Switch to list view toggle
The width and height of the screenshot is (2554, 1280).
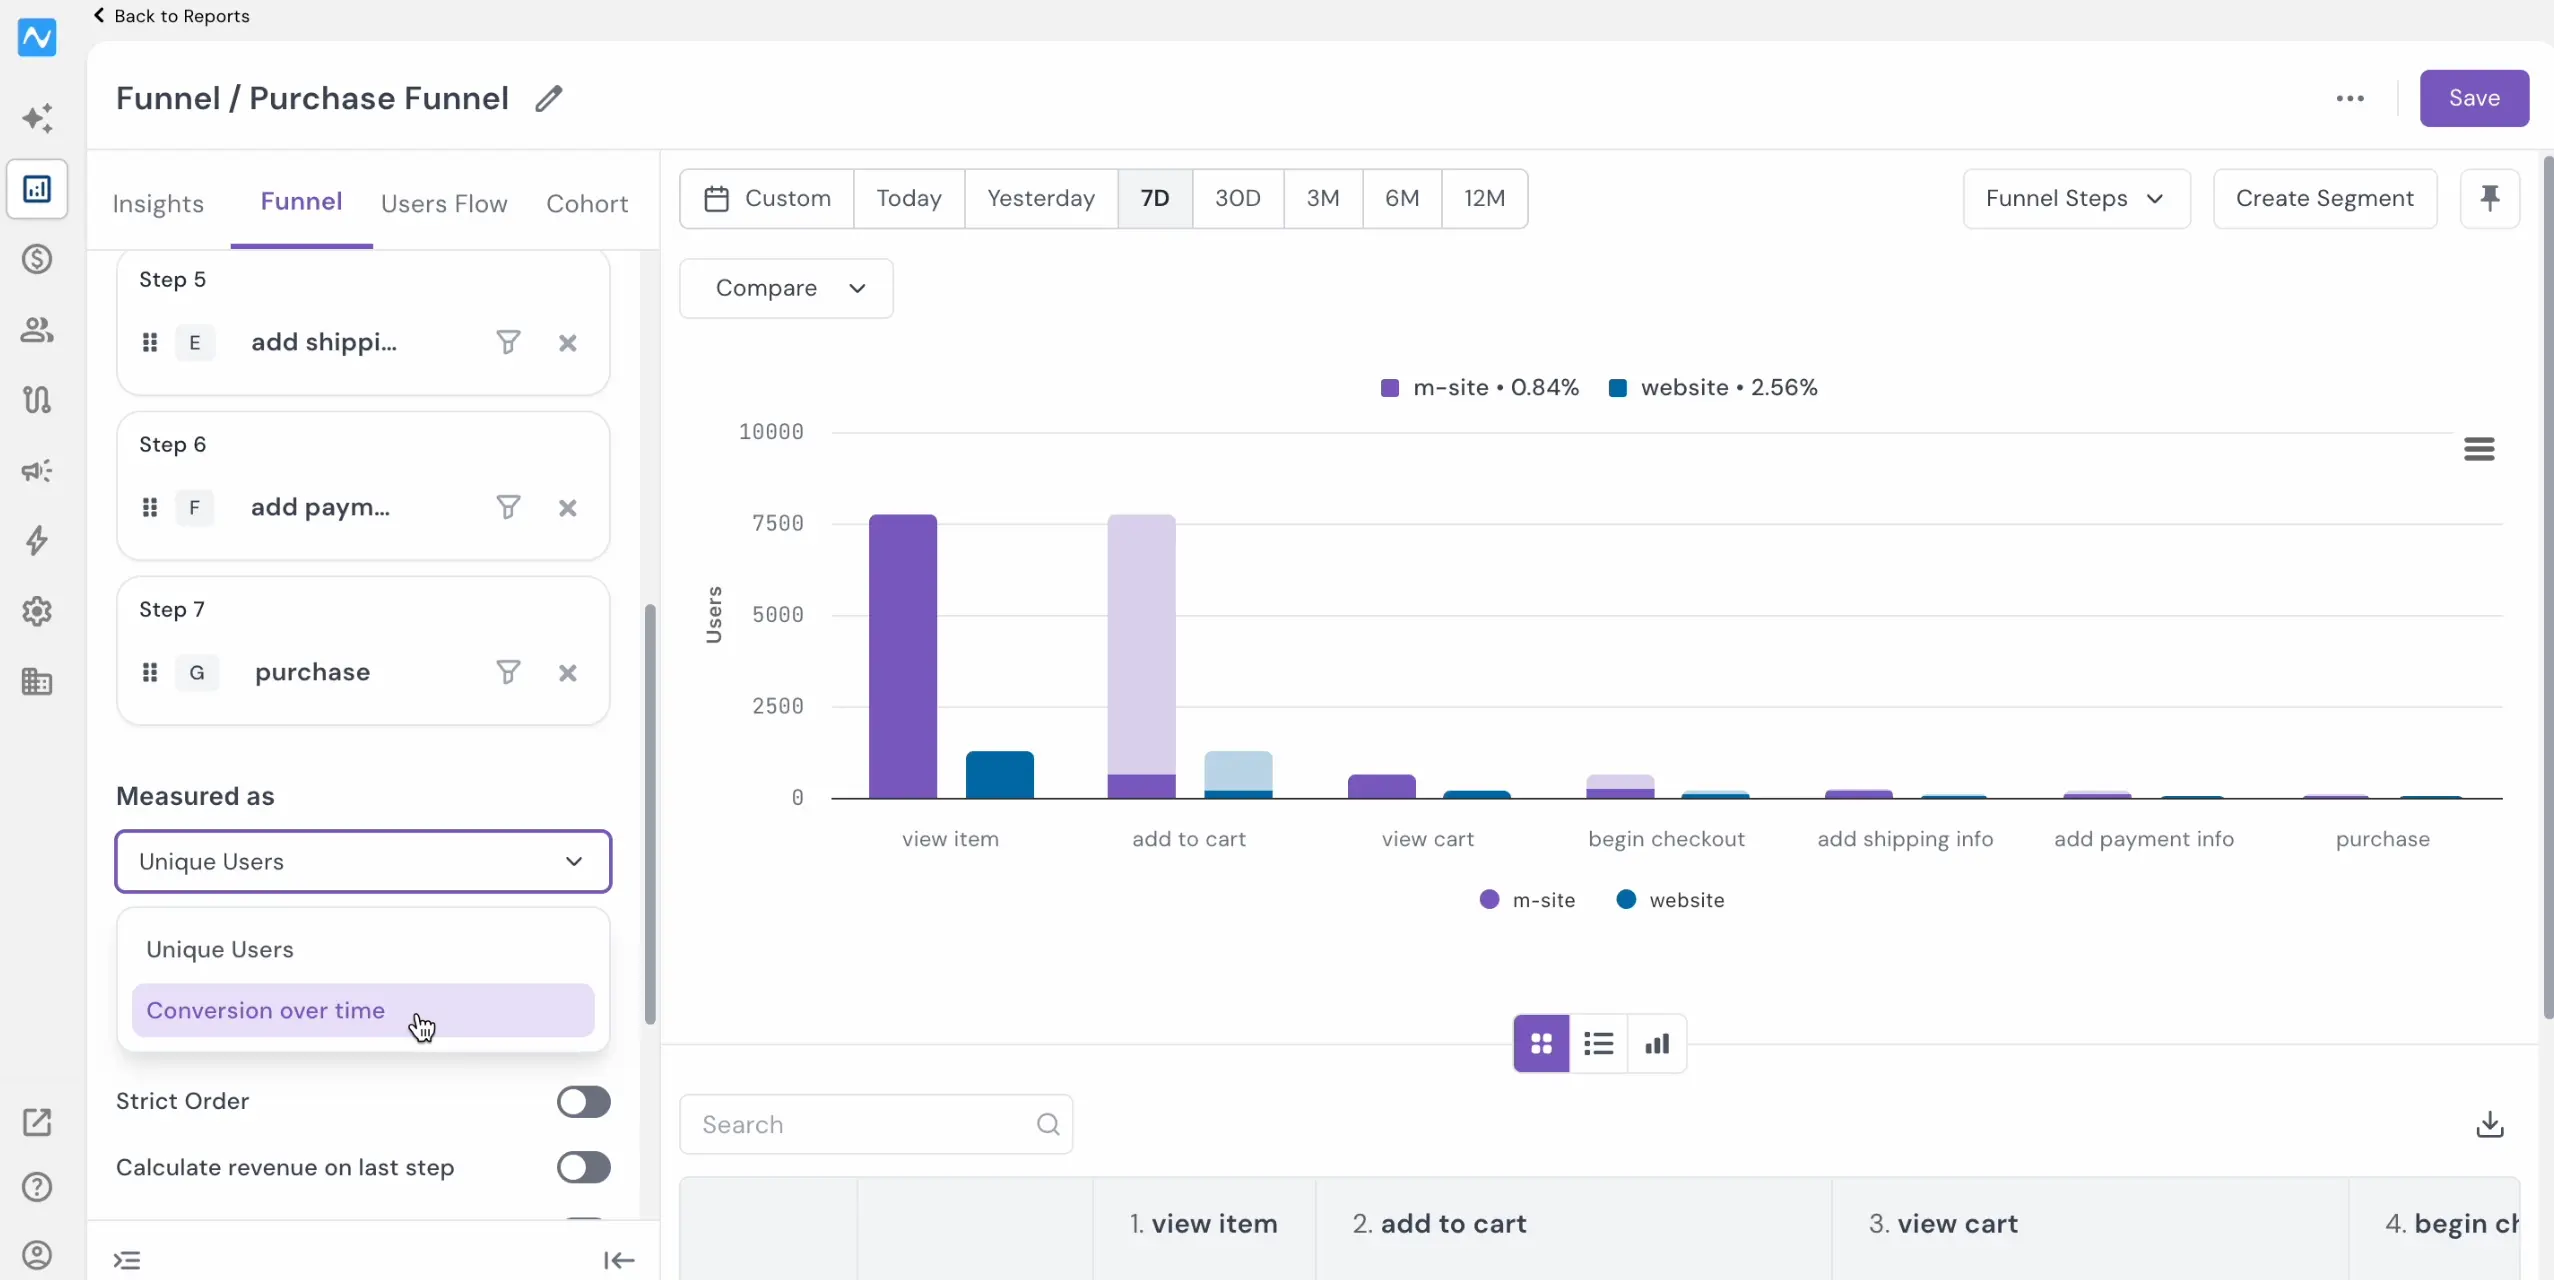click(1599, 1044)
